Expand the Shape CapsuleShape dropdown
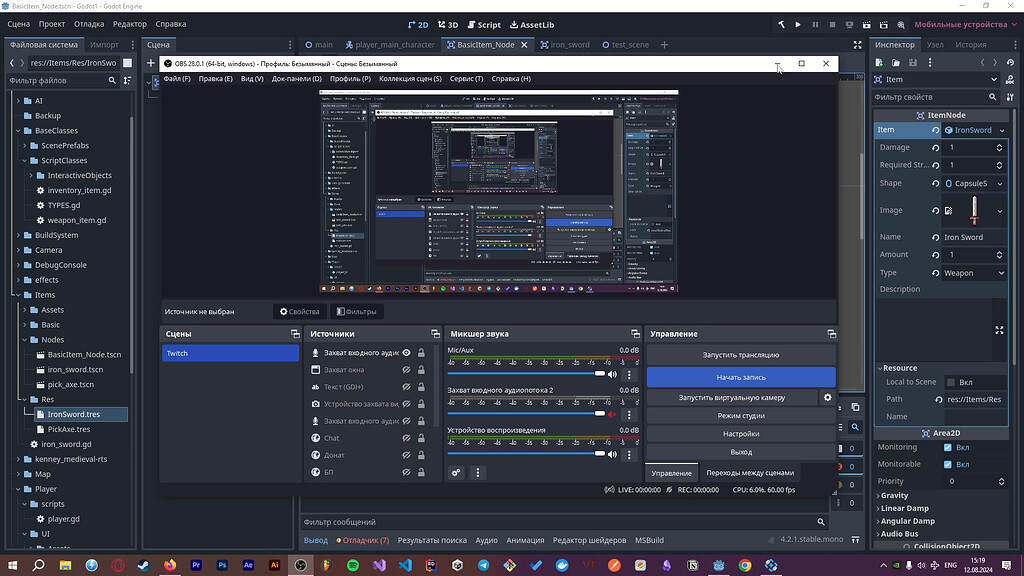This screenshot has width=1024, height=576. click(972, 182)
